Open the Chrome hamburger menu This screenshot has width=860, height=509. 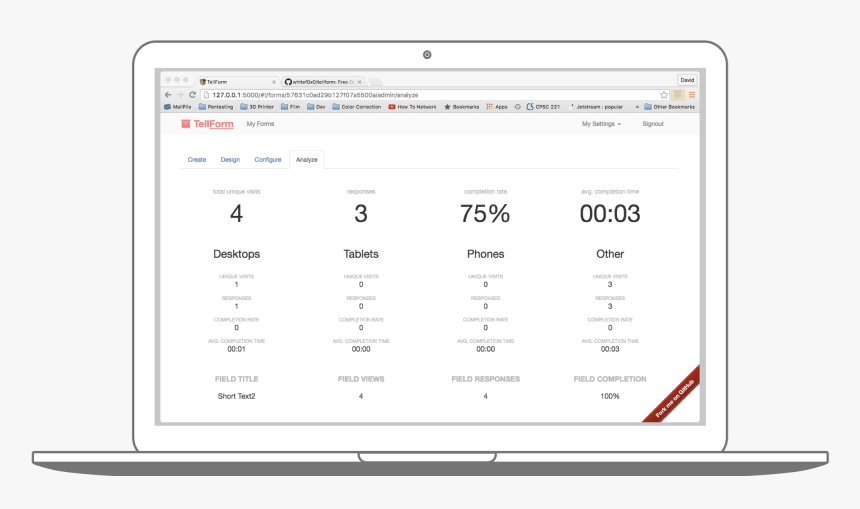click(692, 94)
